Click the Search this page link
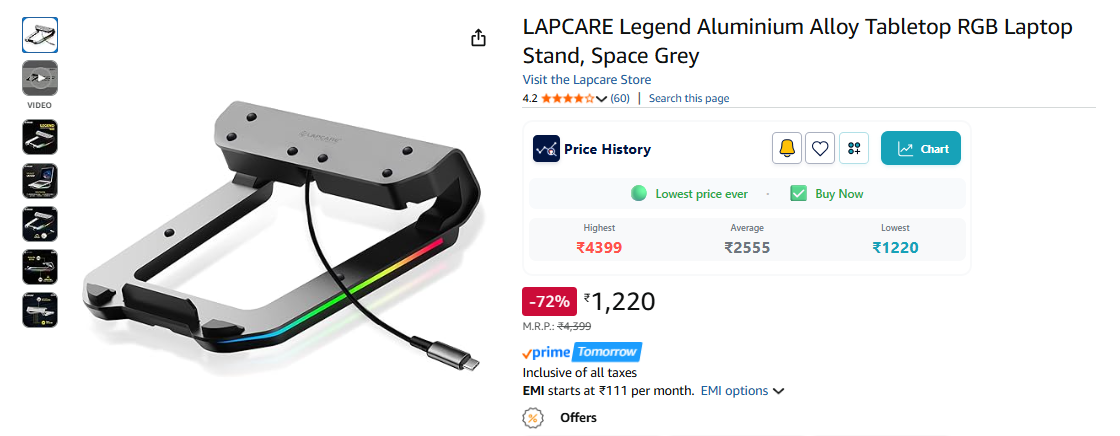1120x436 pixels. [689, 98]
